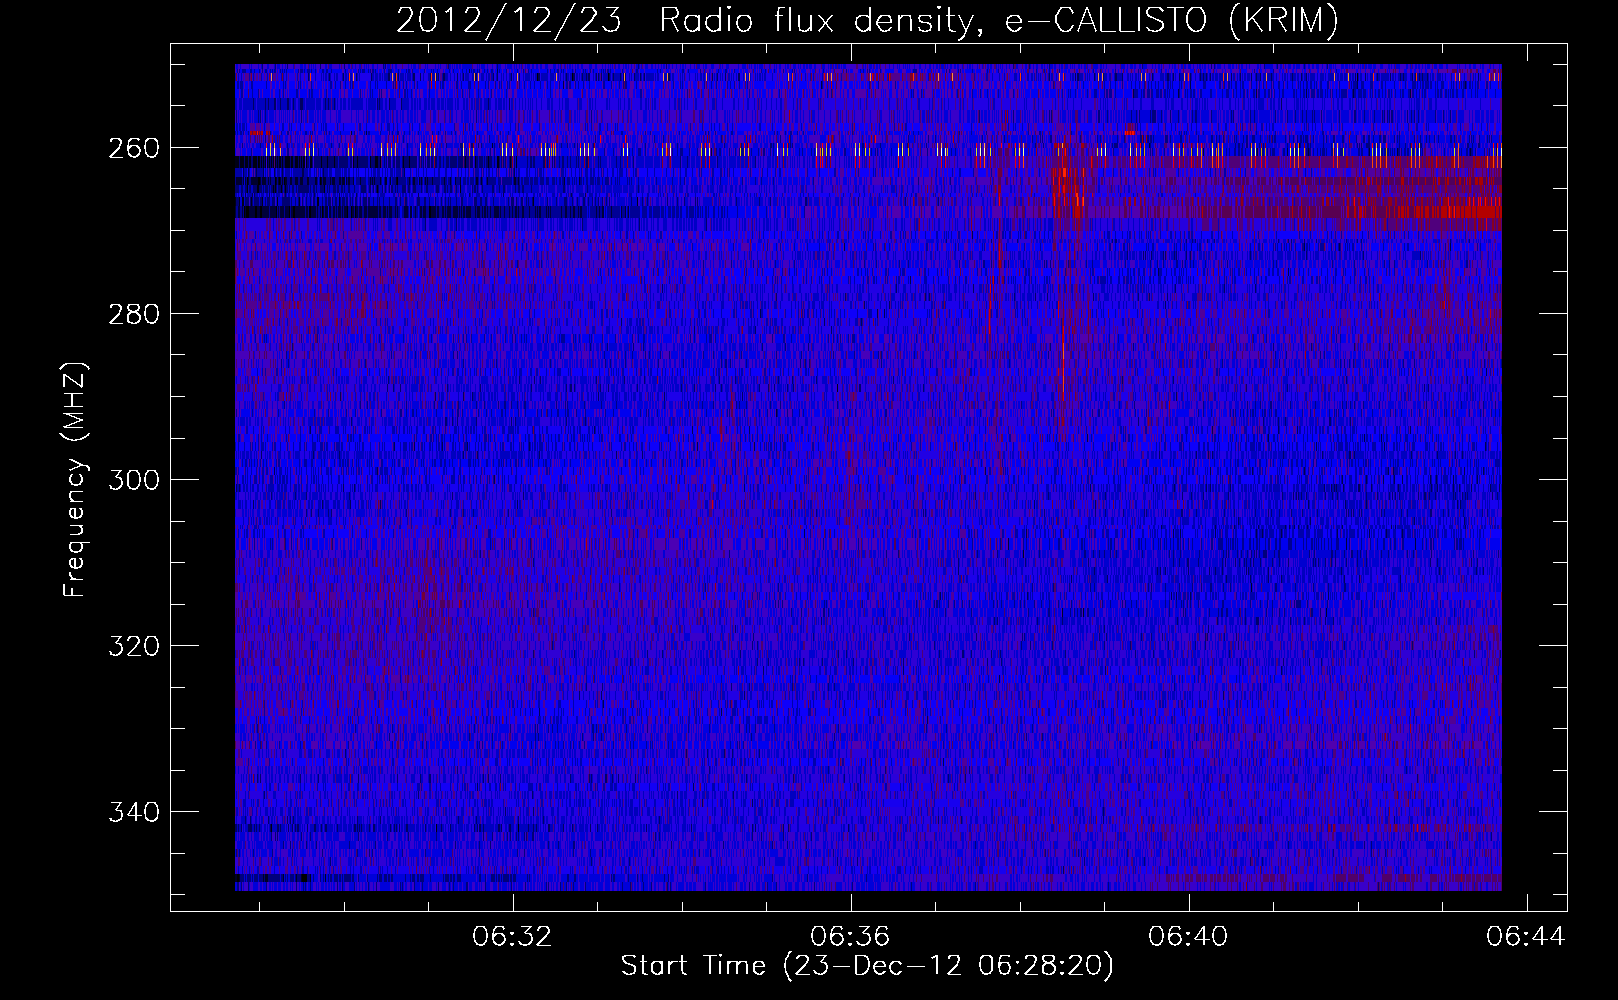Click the 06:36 time tick label
This screenshot has width=1618, height=1000.
point(851,937)
